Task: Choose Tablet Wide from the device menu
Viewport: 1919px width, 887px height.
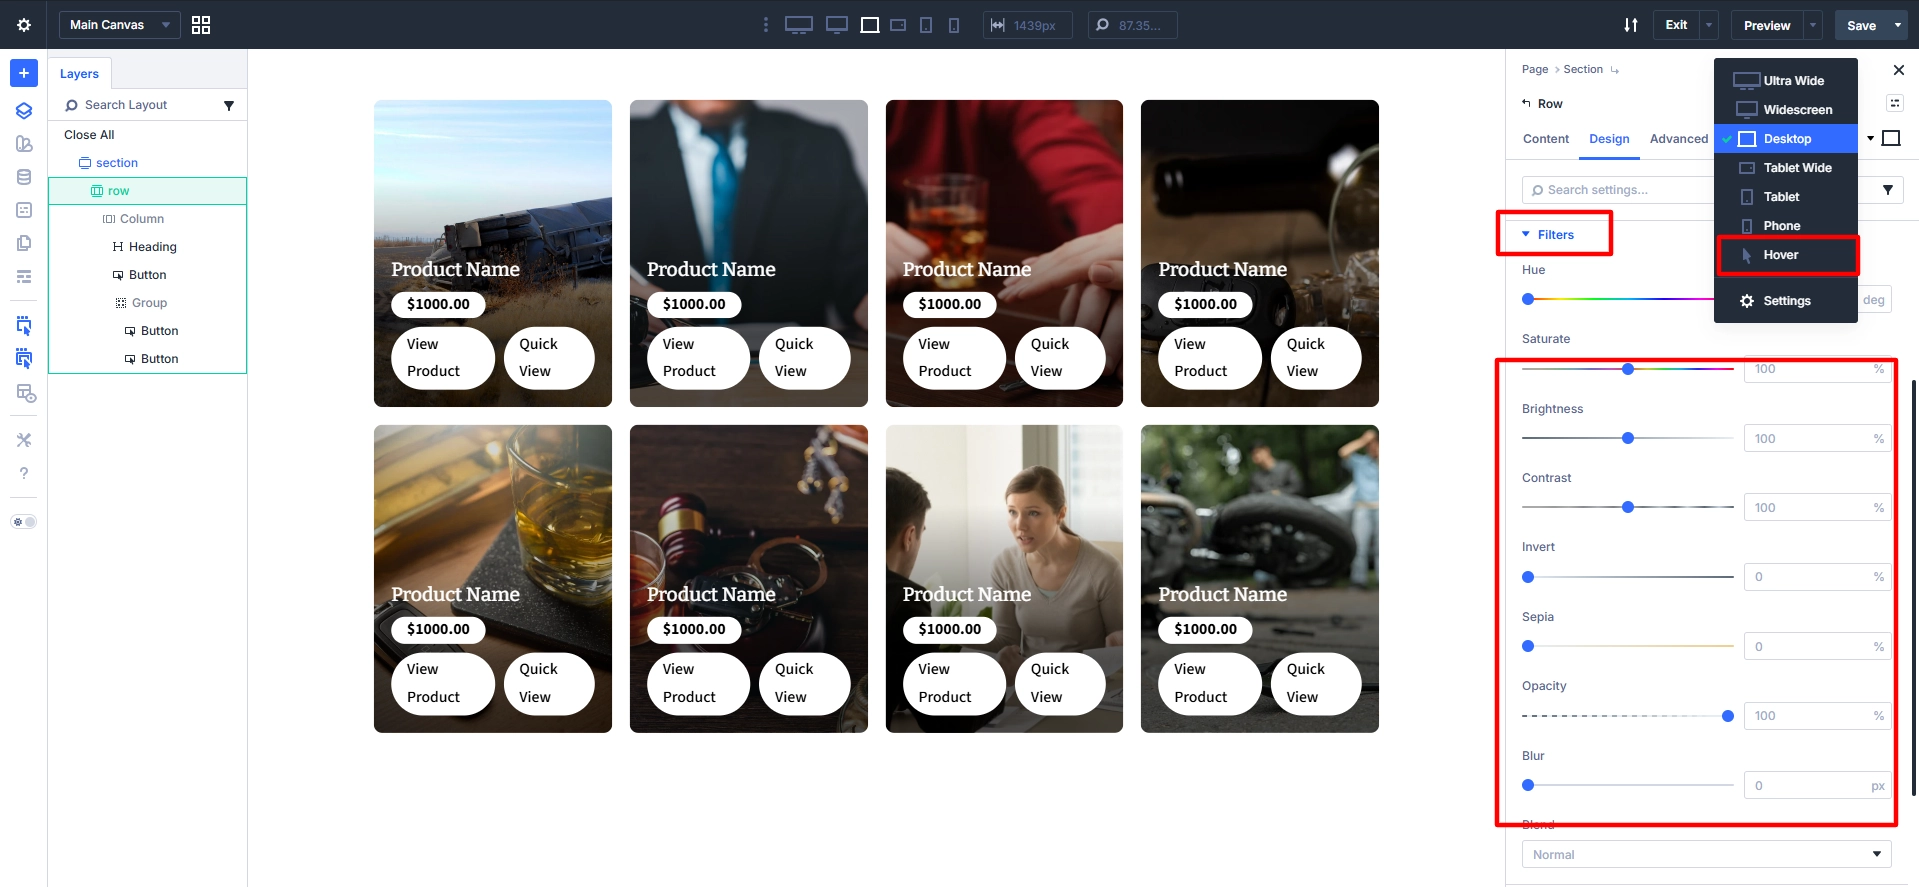Action: [1786, 168]
